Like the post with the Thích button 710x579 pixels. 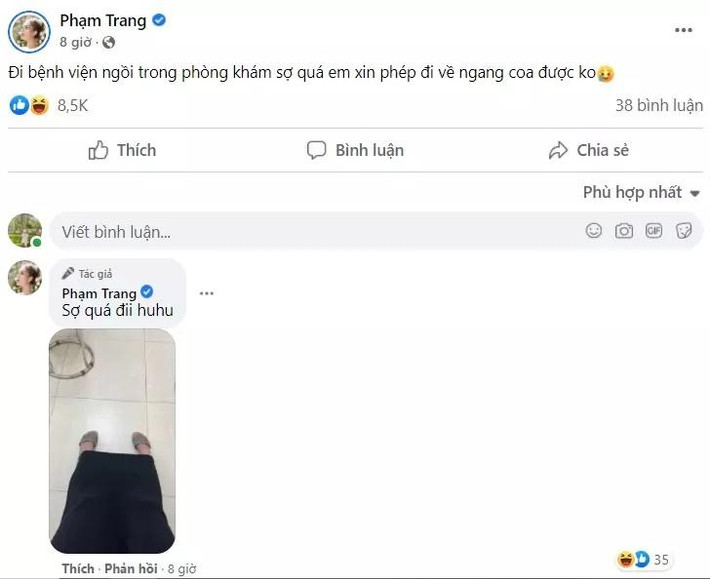122,150
